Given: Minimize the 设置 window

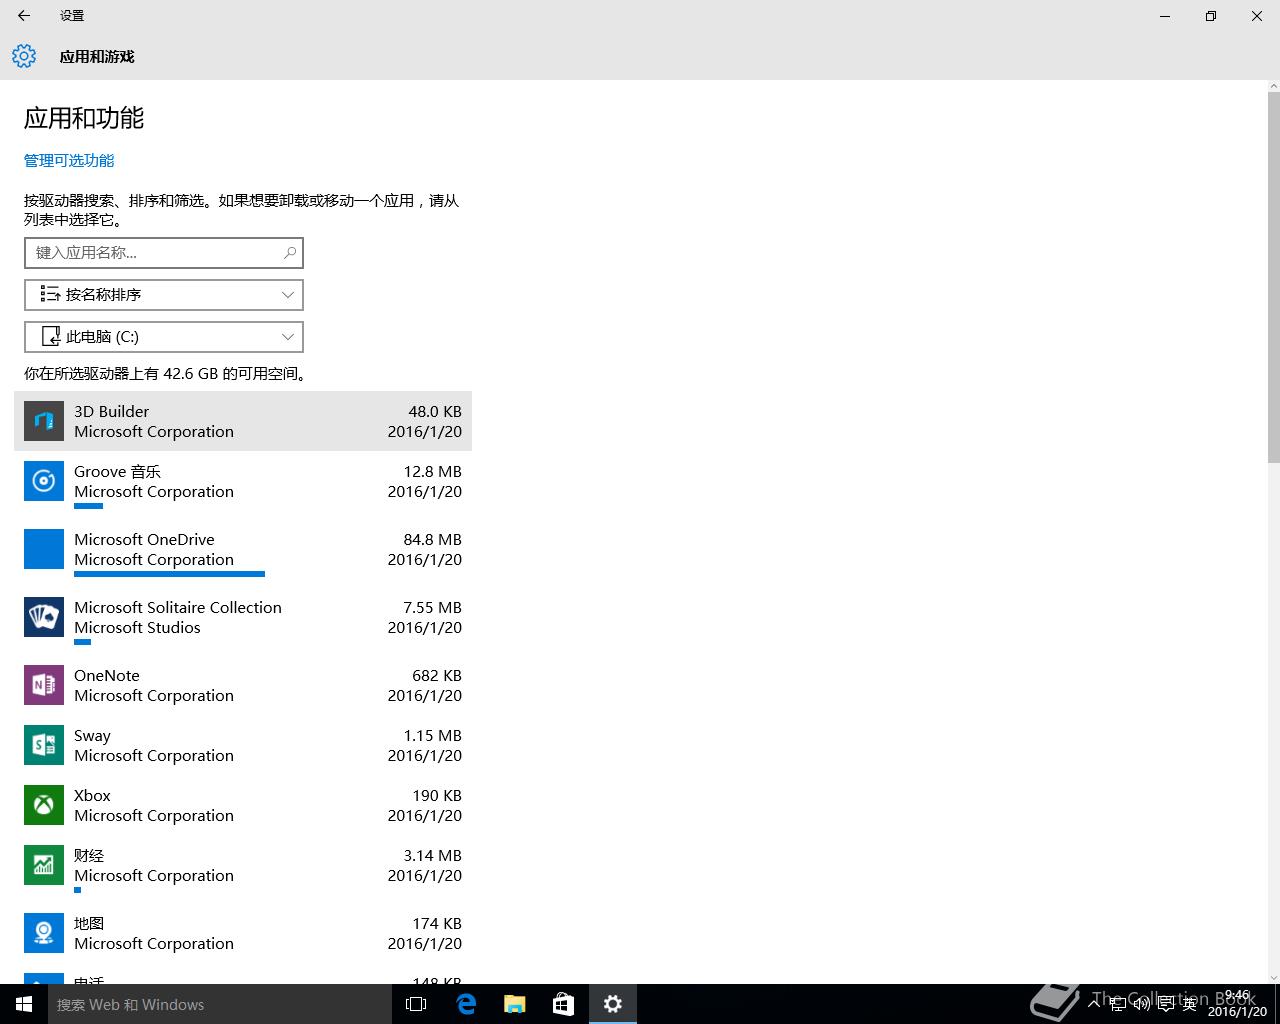Looking at the screenshot, I should (x=1165, y=16).
